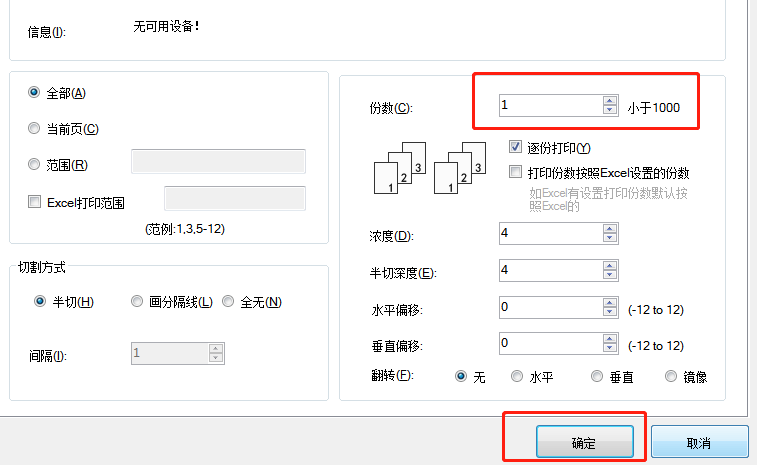Set flip option to 水平

517,377
